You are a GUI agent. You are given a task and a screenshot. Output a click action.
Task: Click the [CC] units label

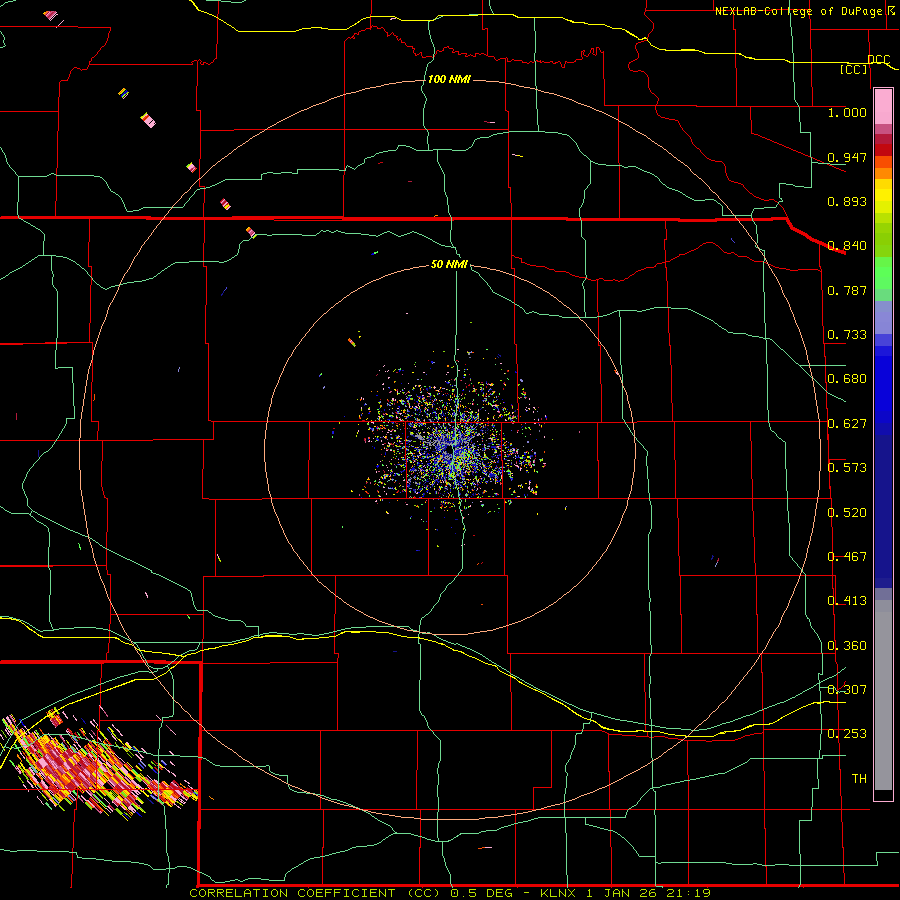click(854, 69)
